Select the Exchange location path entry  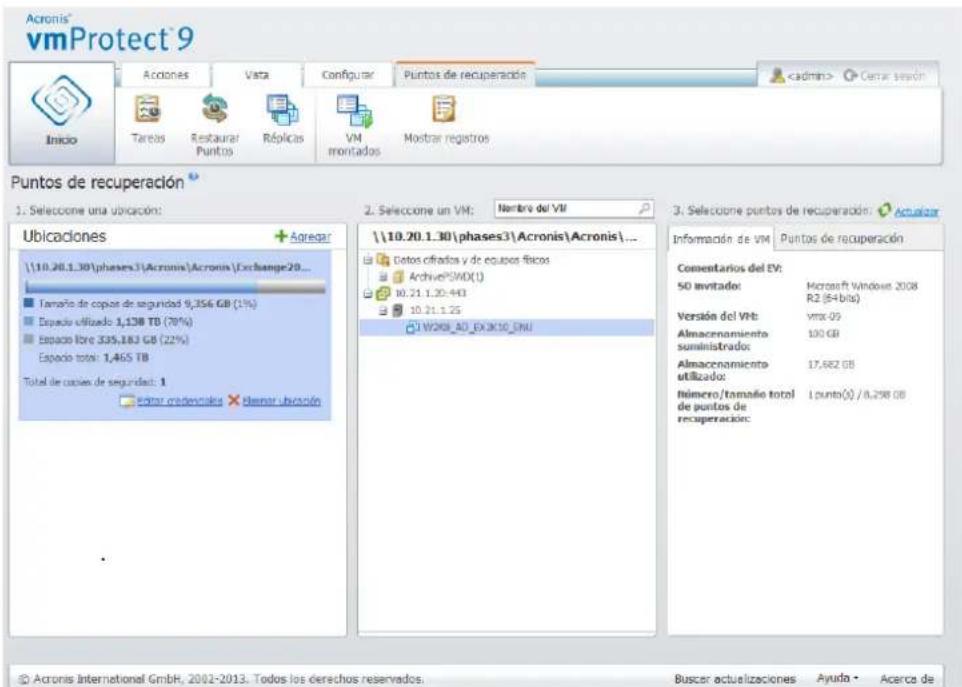(167, 267)
